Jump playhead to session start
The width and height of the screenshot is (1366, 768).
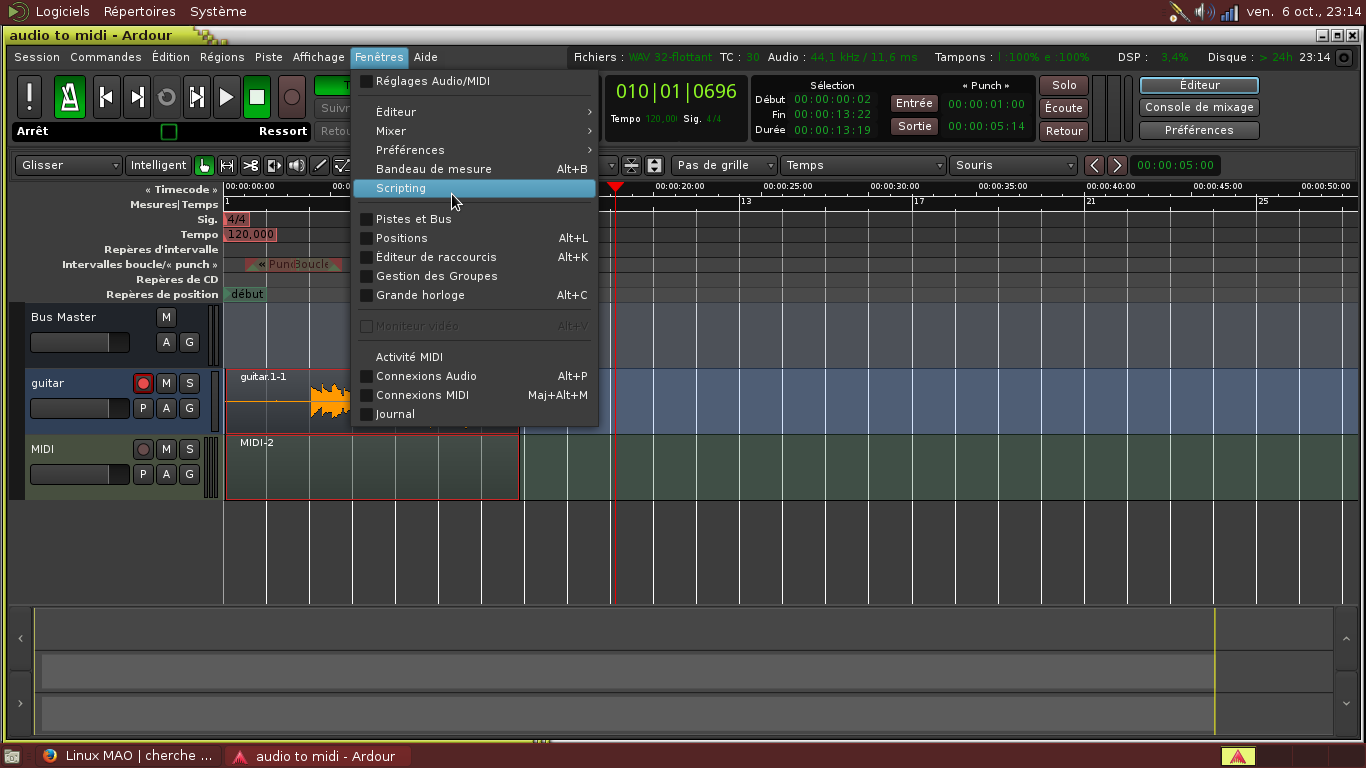pos(106,97)
